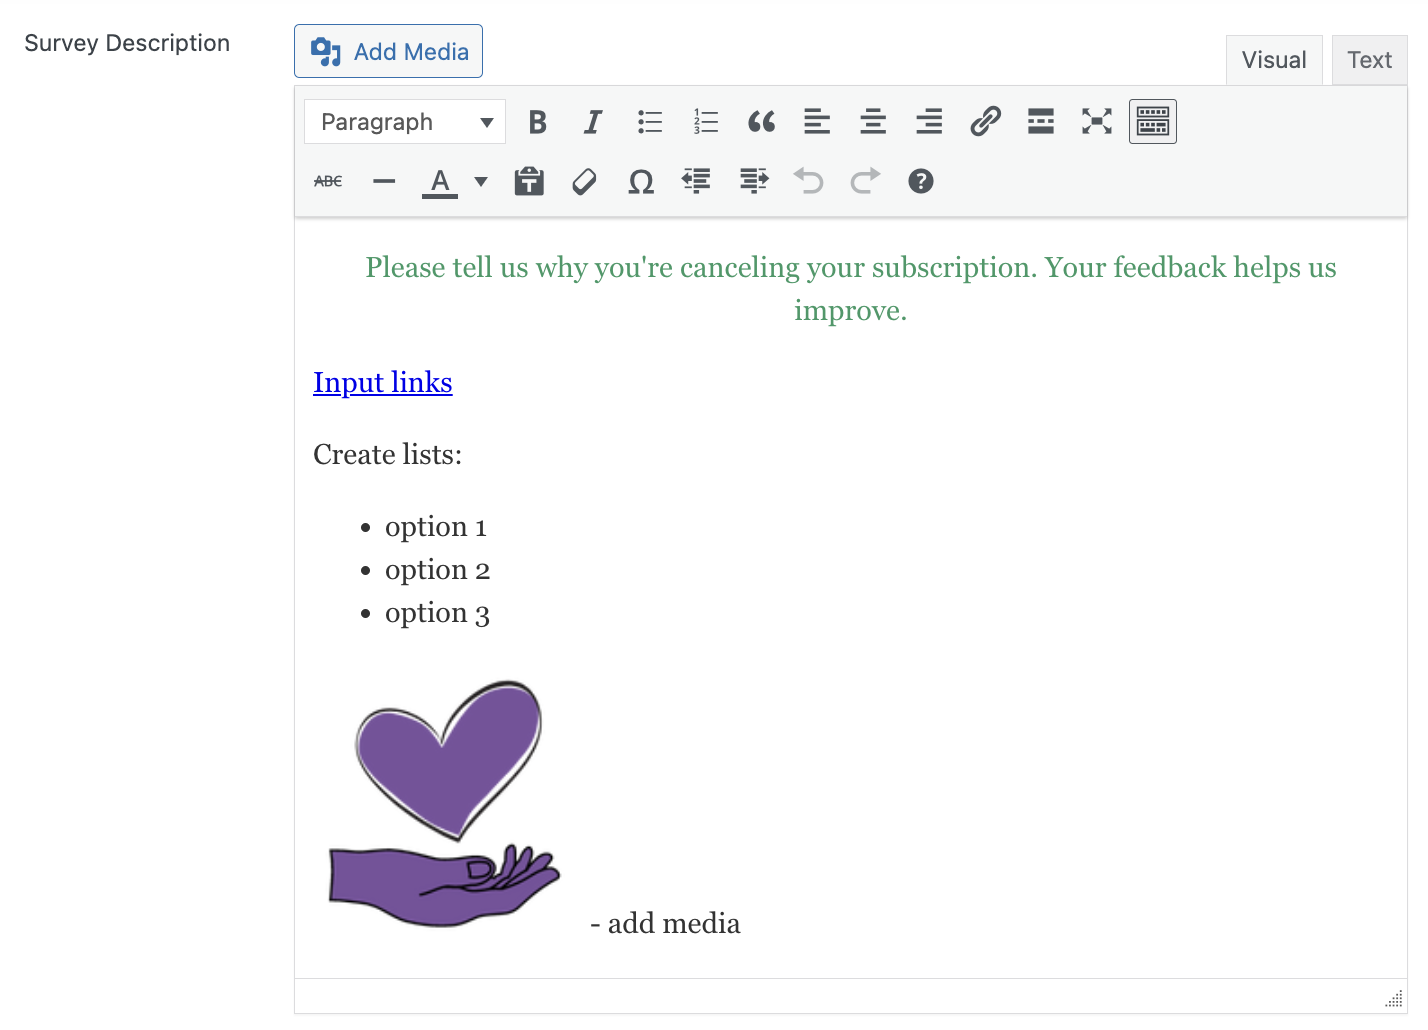Insert a numbered list
This screenshot has height=1030, width=1428.
705,122
